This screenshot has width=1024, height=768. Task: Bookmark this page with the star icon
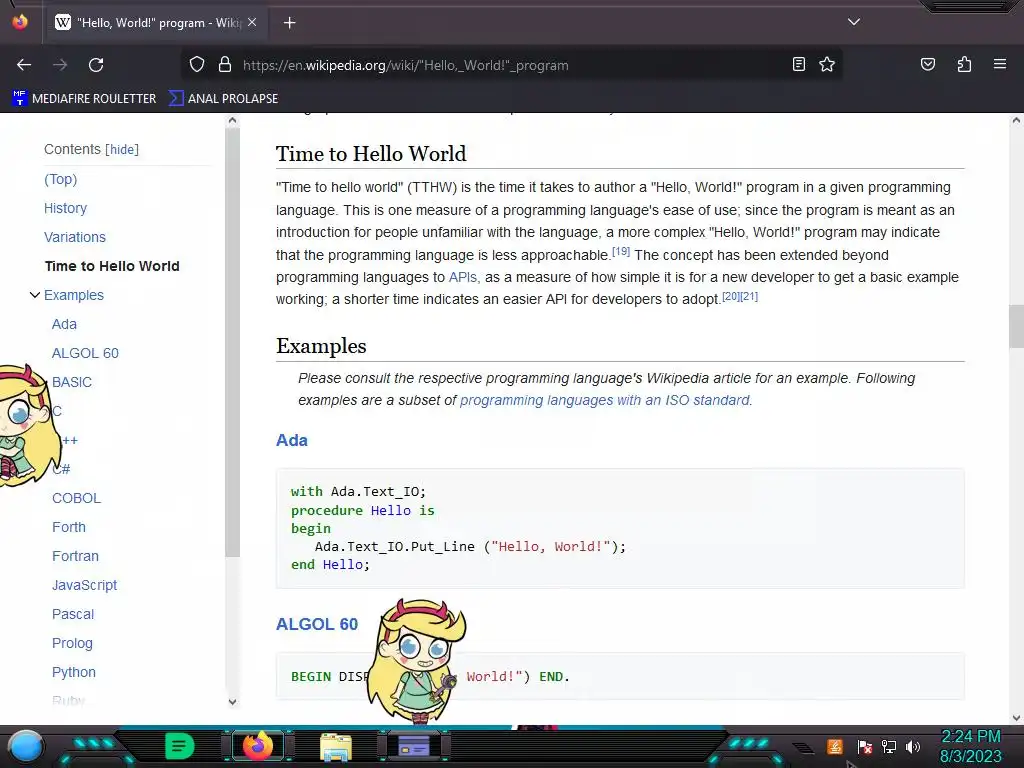click(827, 64)
